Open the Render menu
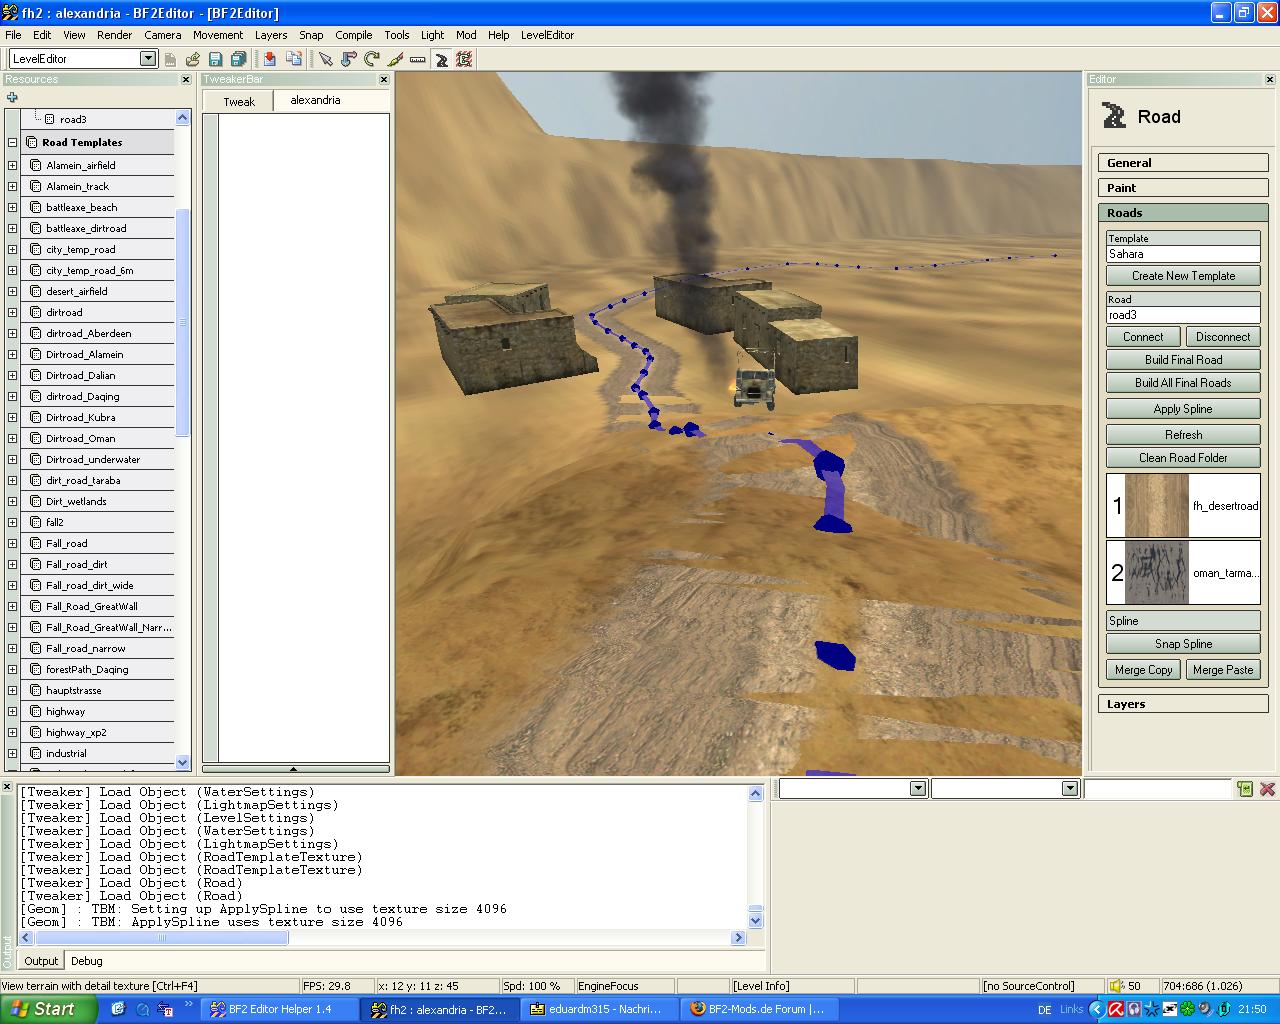Screen dimensions: 1280x1024 [114, 35]
